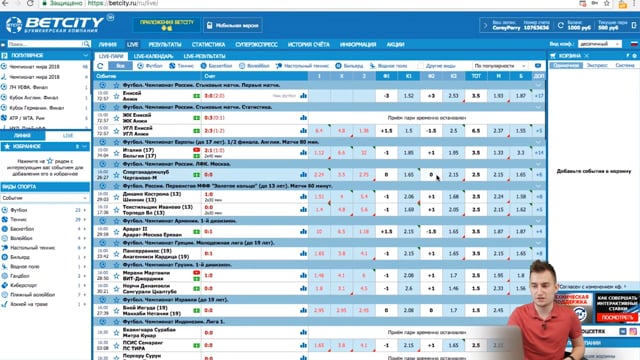Filter live events by Теннис
The image size is (640, 360).
pyautogui.click(x=181, y=66)
